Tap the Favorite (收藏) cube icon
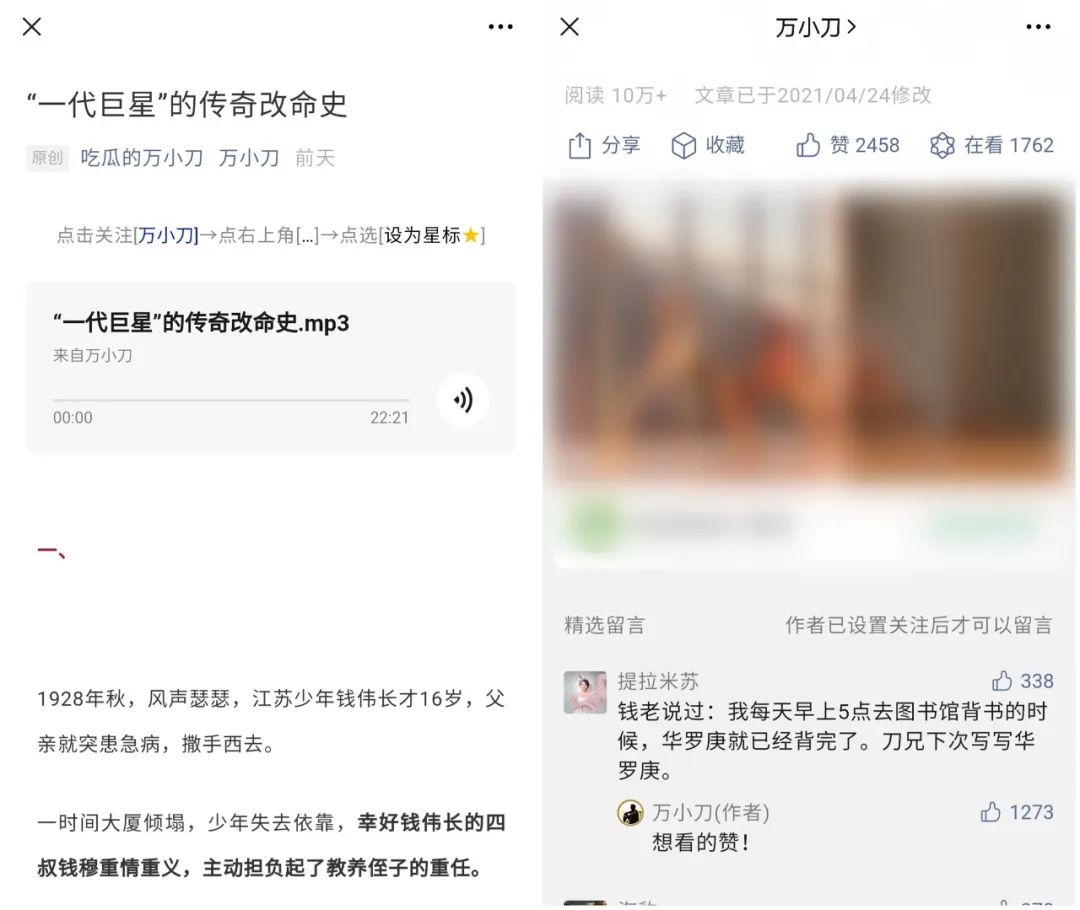The height and width of the screenshot is (910, 1080). 683,145
